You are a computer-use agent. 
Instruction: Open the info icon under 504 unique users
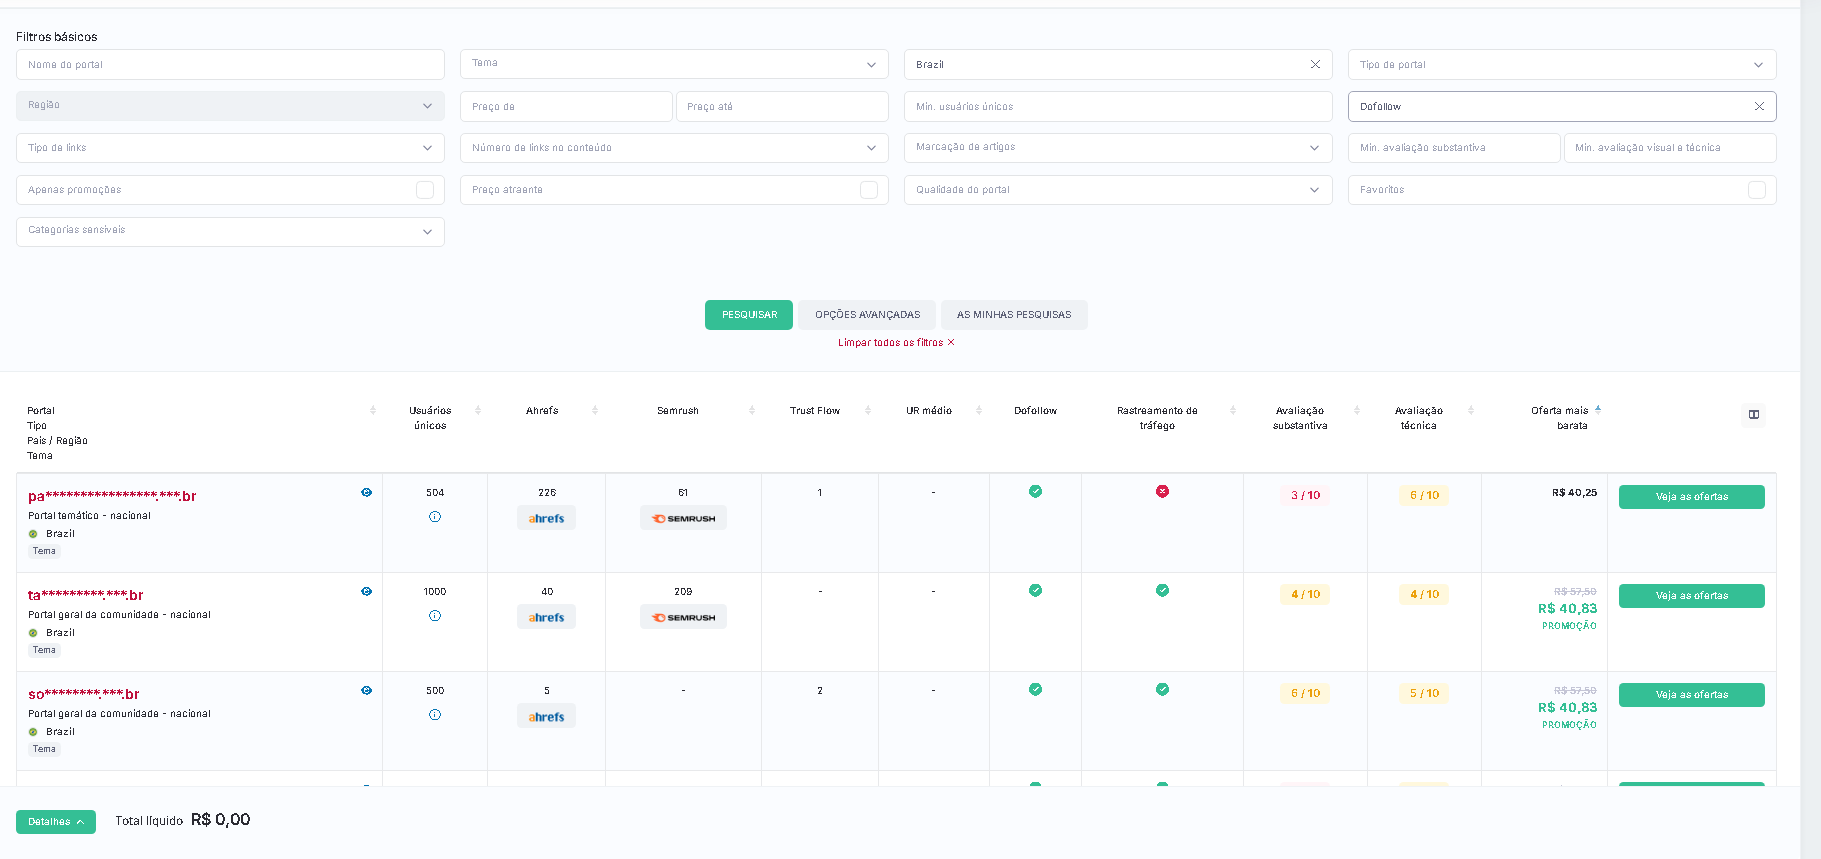(435, 517)
